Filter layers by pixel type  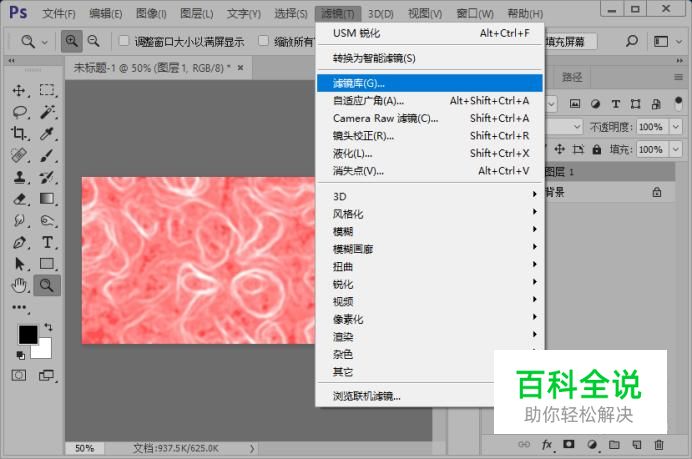pyautogui.click(x=575, y=104)
